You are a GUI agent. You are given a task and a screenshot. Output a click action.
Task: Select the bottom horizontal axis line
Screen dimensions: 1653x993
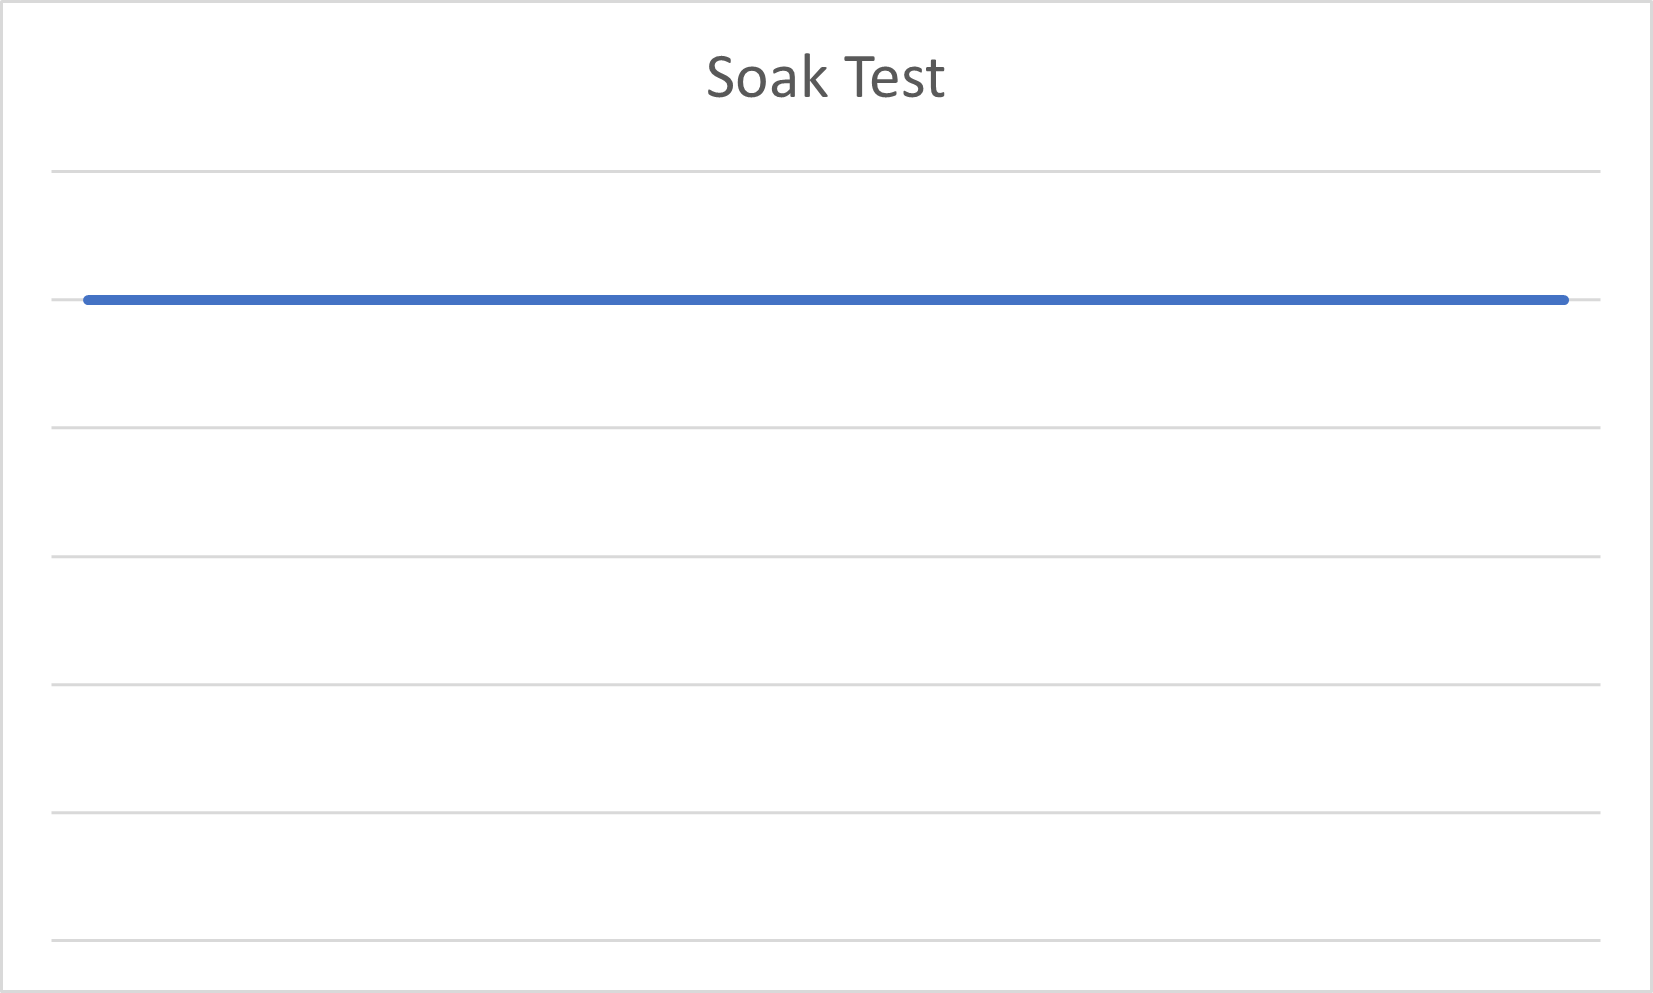pyautogui.click(x=826, y=940)
